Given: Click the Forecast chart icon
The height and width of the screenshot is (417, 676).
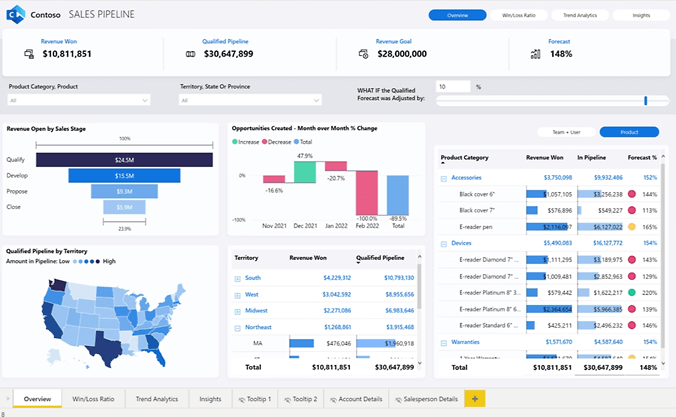Looking at the screenshot, I should coord(535,54).
